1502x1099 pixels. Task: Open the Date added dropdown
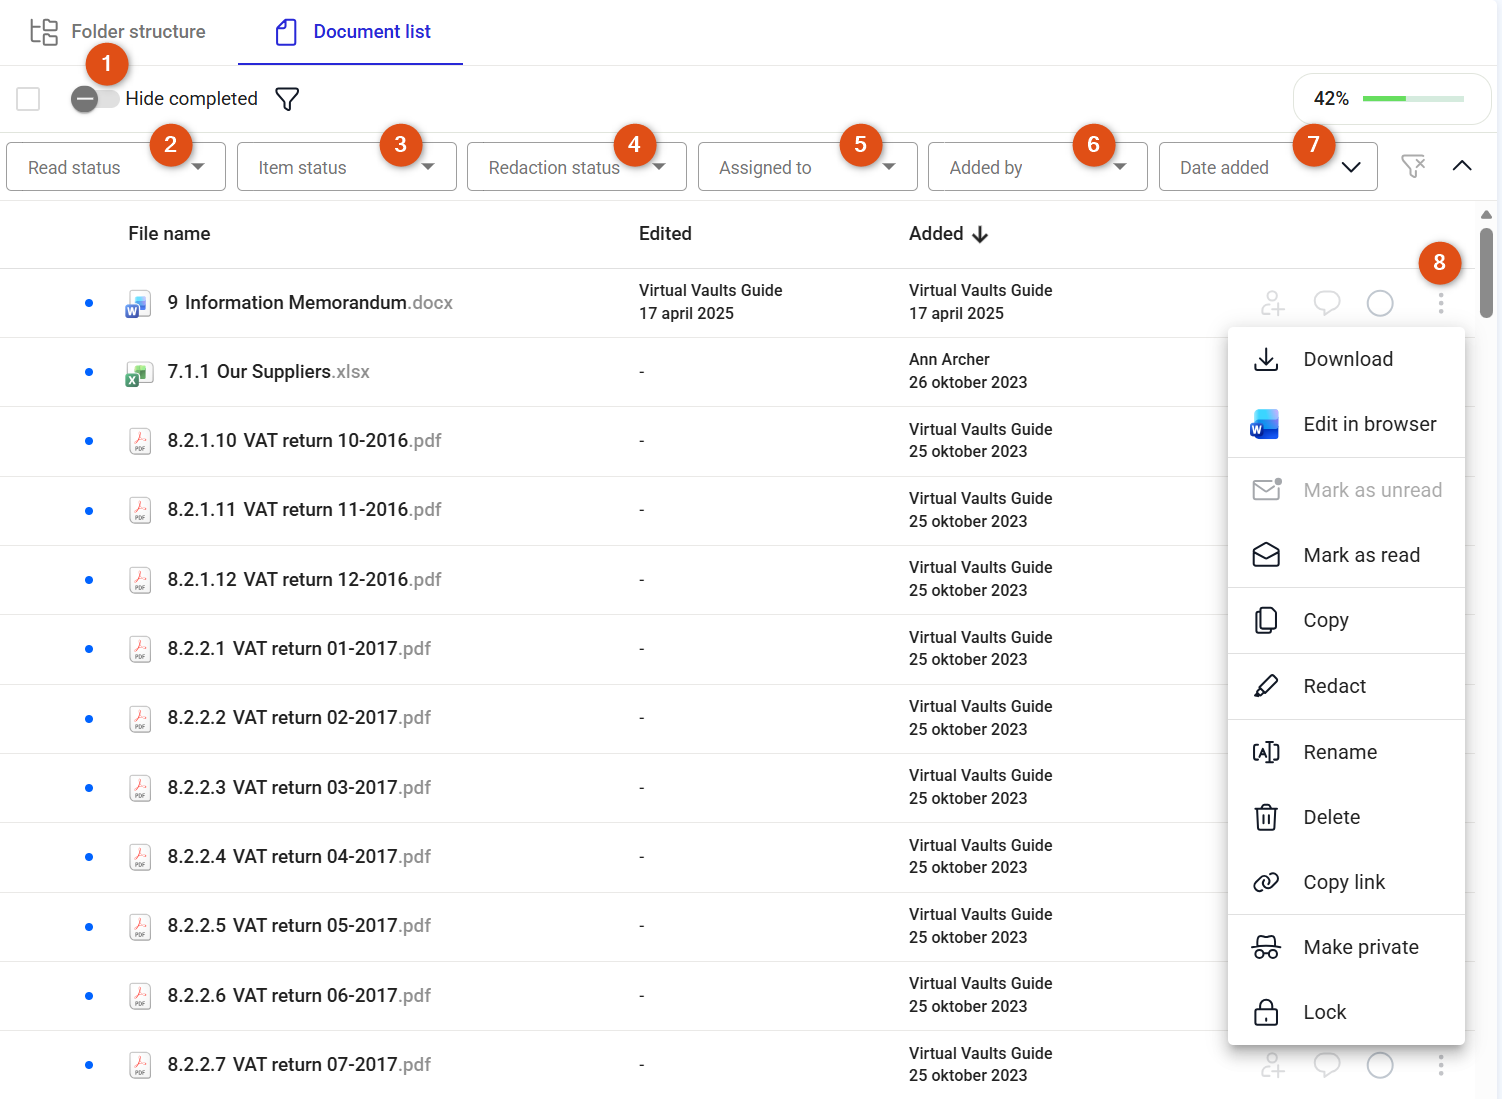(x=1268, y=167)
